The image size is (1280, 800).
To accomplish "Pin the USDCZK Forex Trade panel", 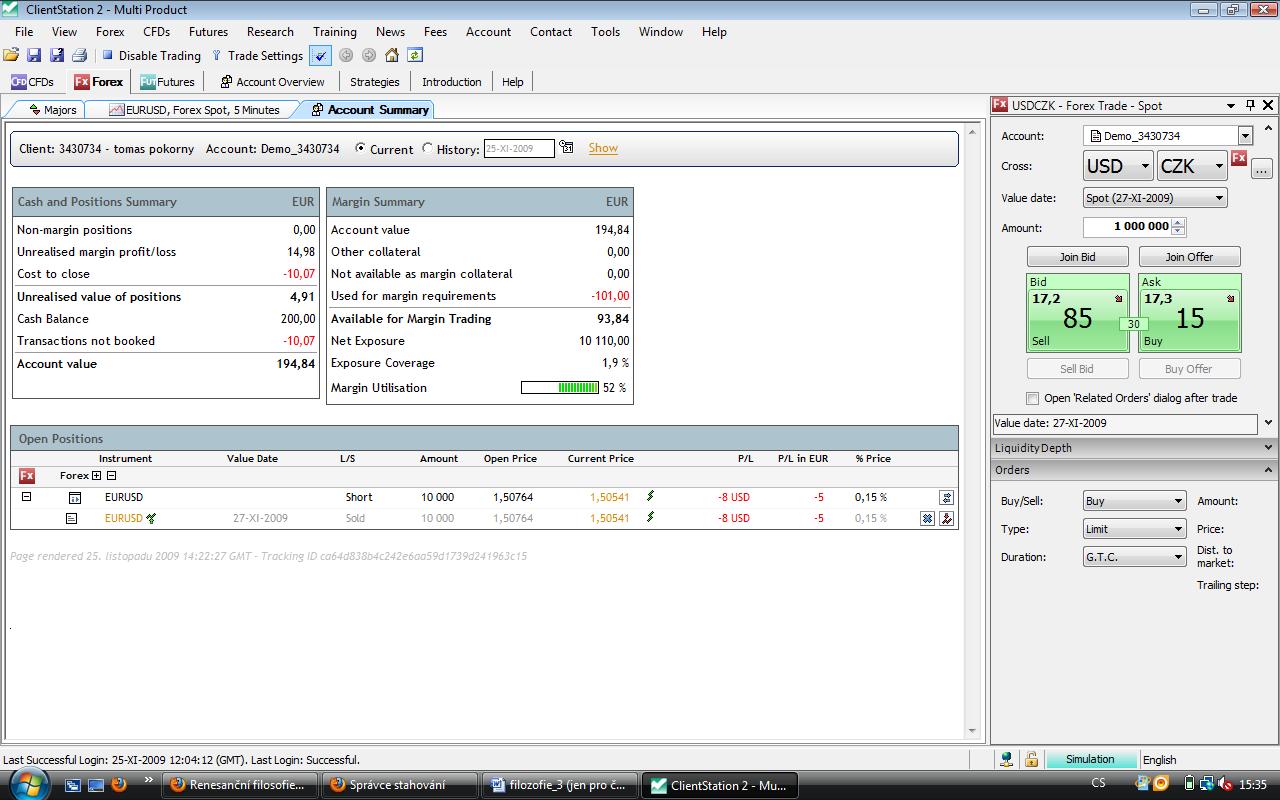I will tap(1250, 105).
